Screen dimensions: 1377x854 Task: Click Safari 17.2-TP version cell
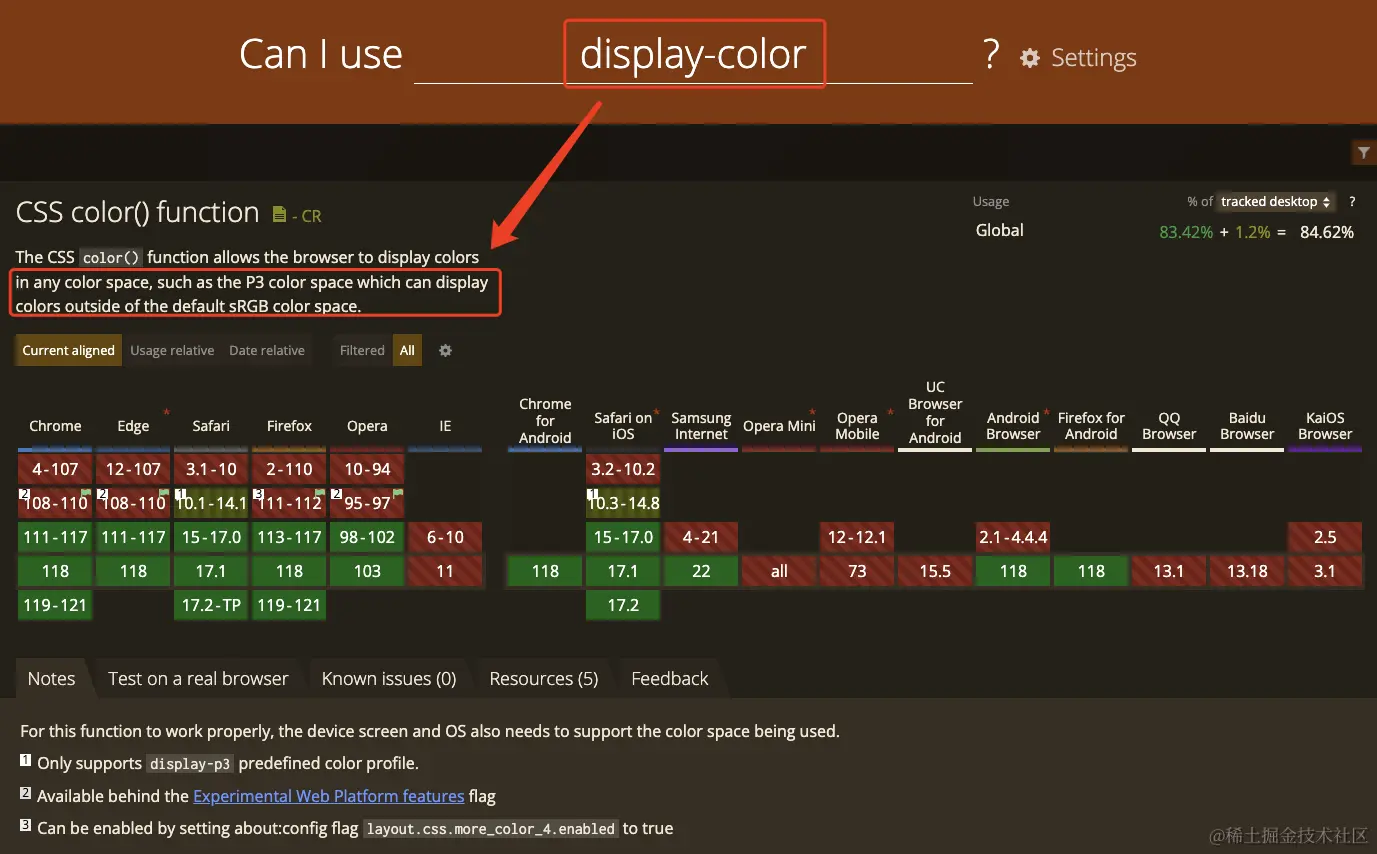pyautogui.click(x=211, y=605)
